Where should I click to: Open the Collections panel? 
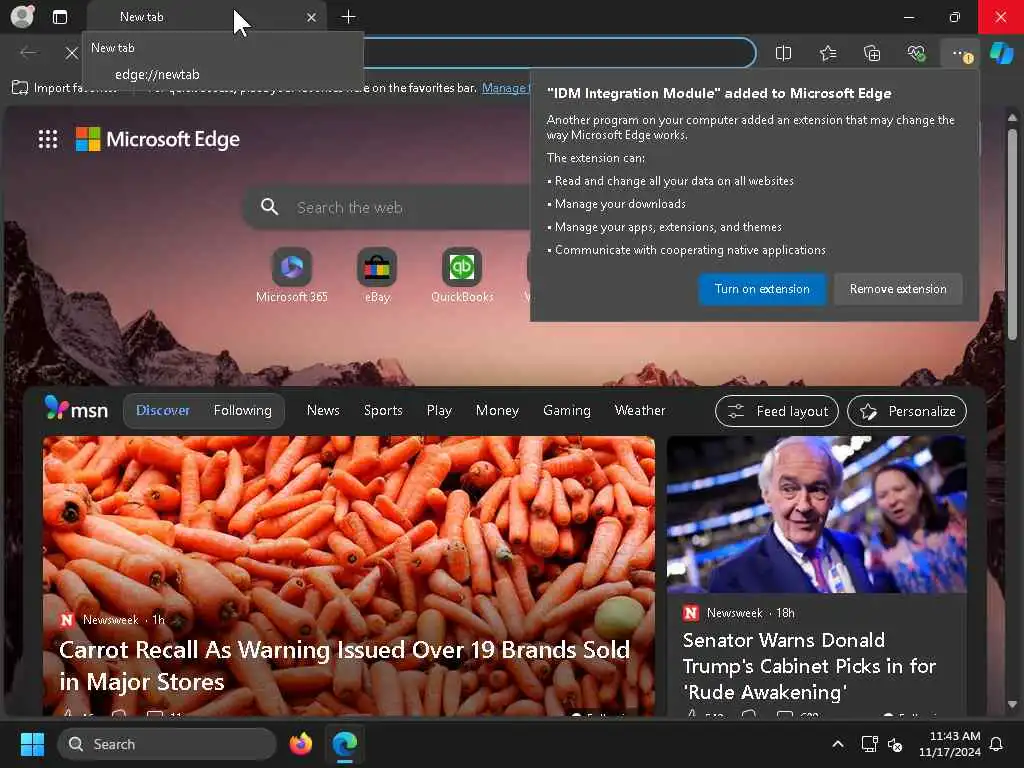[x=872, y=53]
